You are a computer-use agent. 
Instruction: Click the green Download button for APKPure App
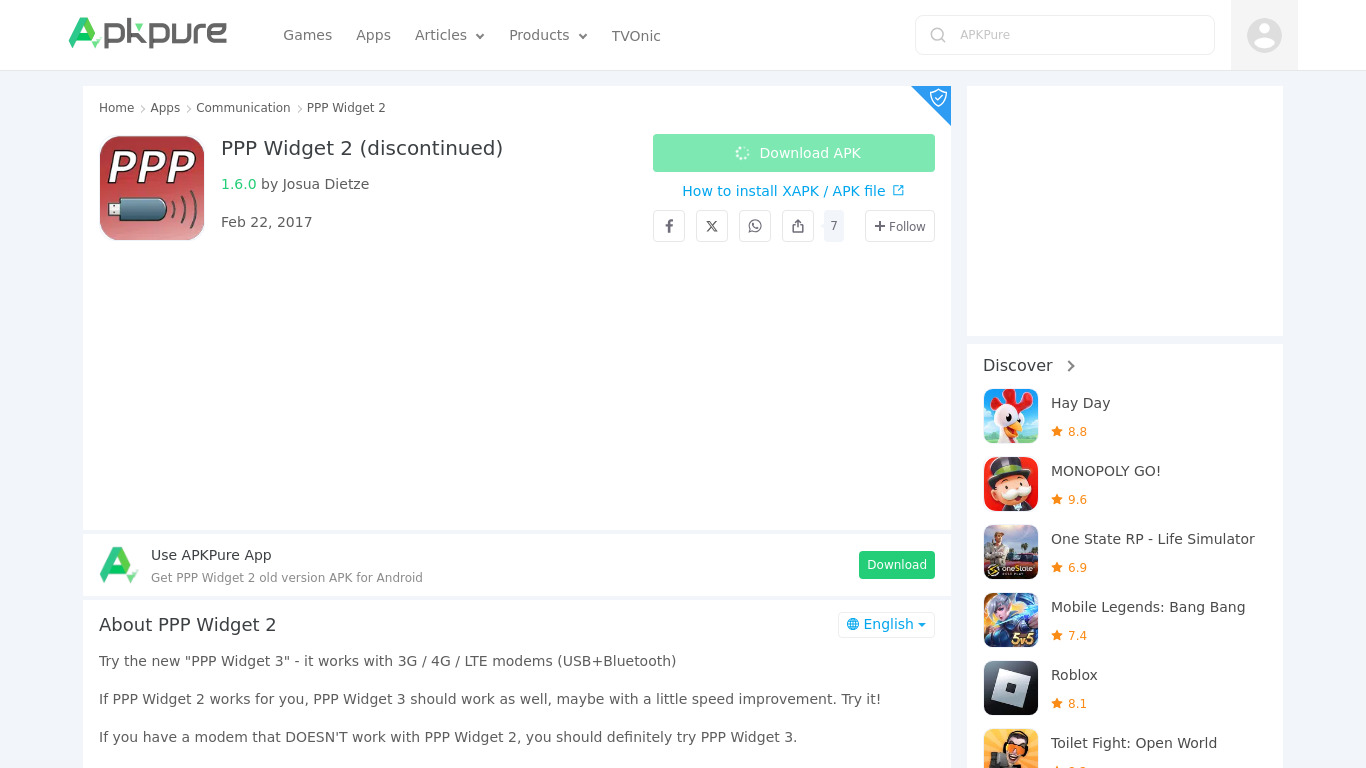pyautogui.click(x=897, y=565)
